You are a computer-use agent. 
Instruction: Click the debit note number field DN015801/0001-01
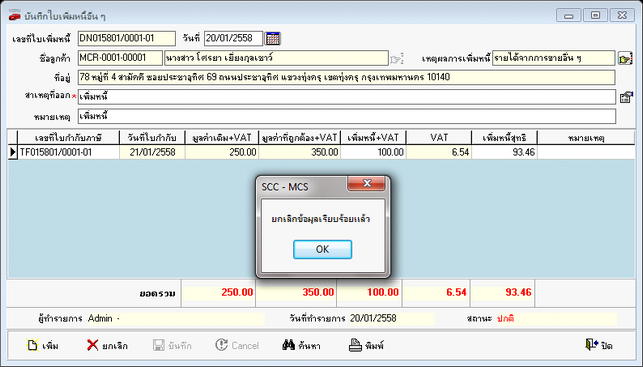(127, 39)
